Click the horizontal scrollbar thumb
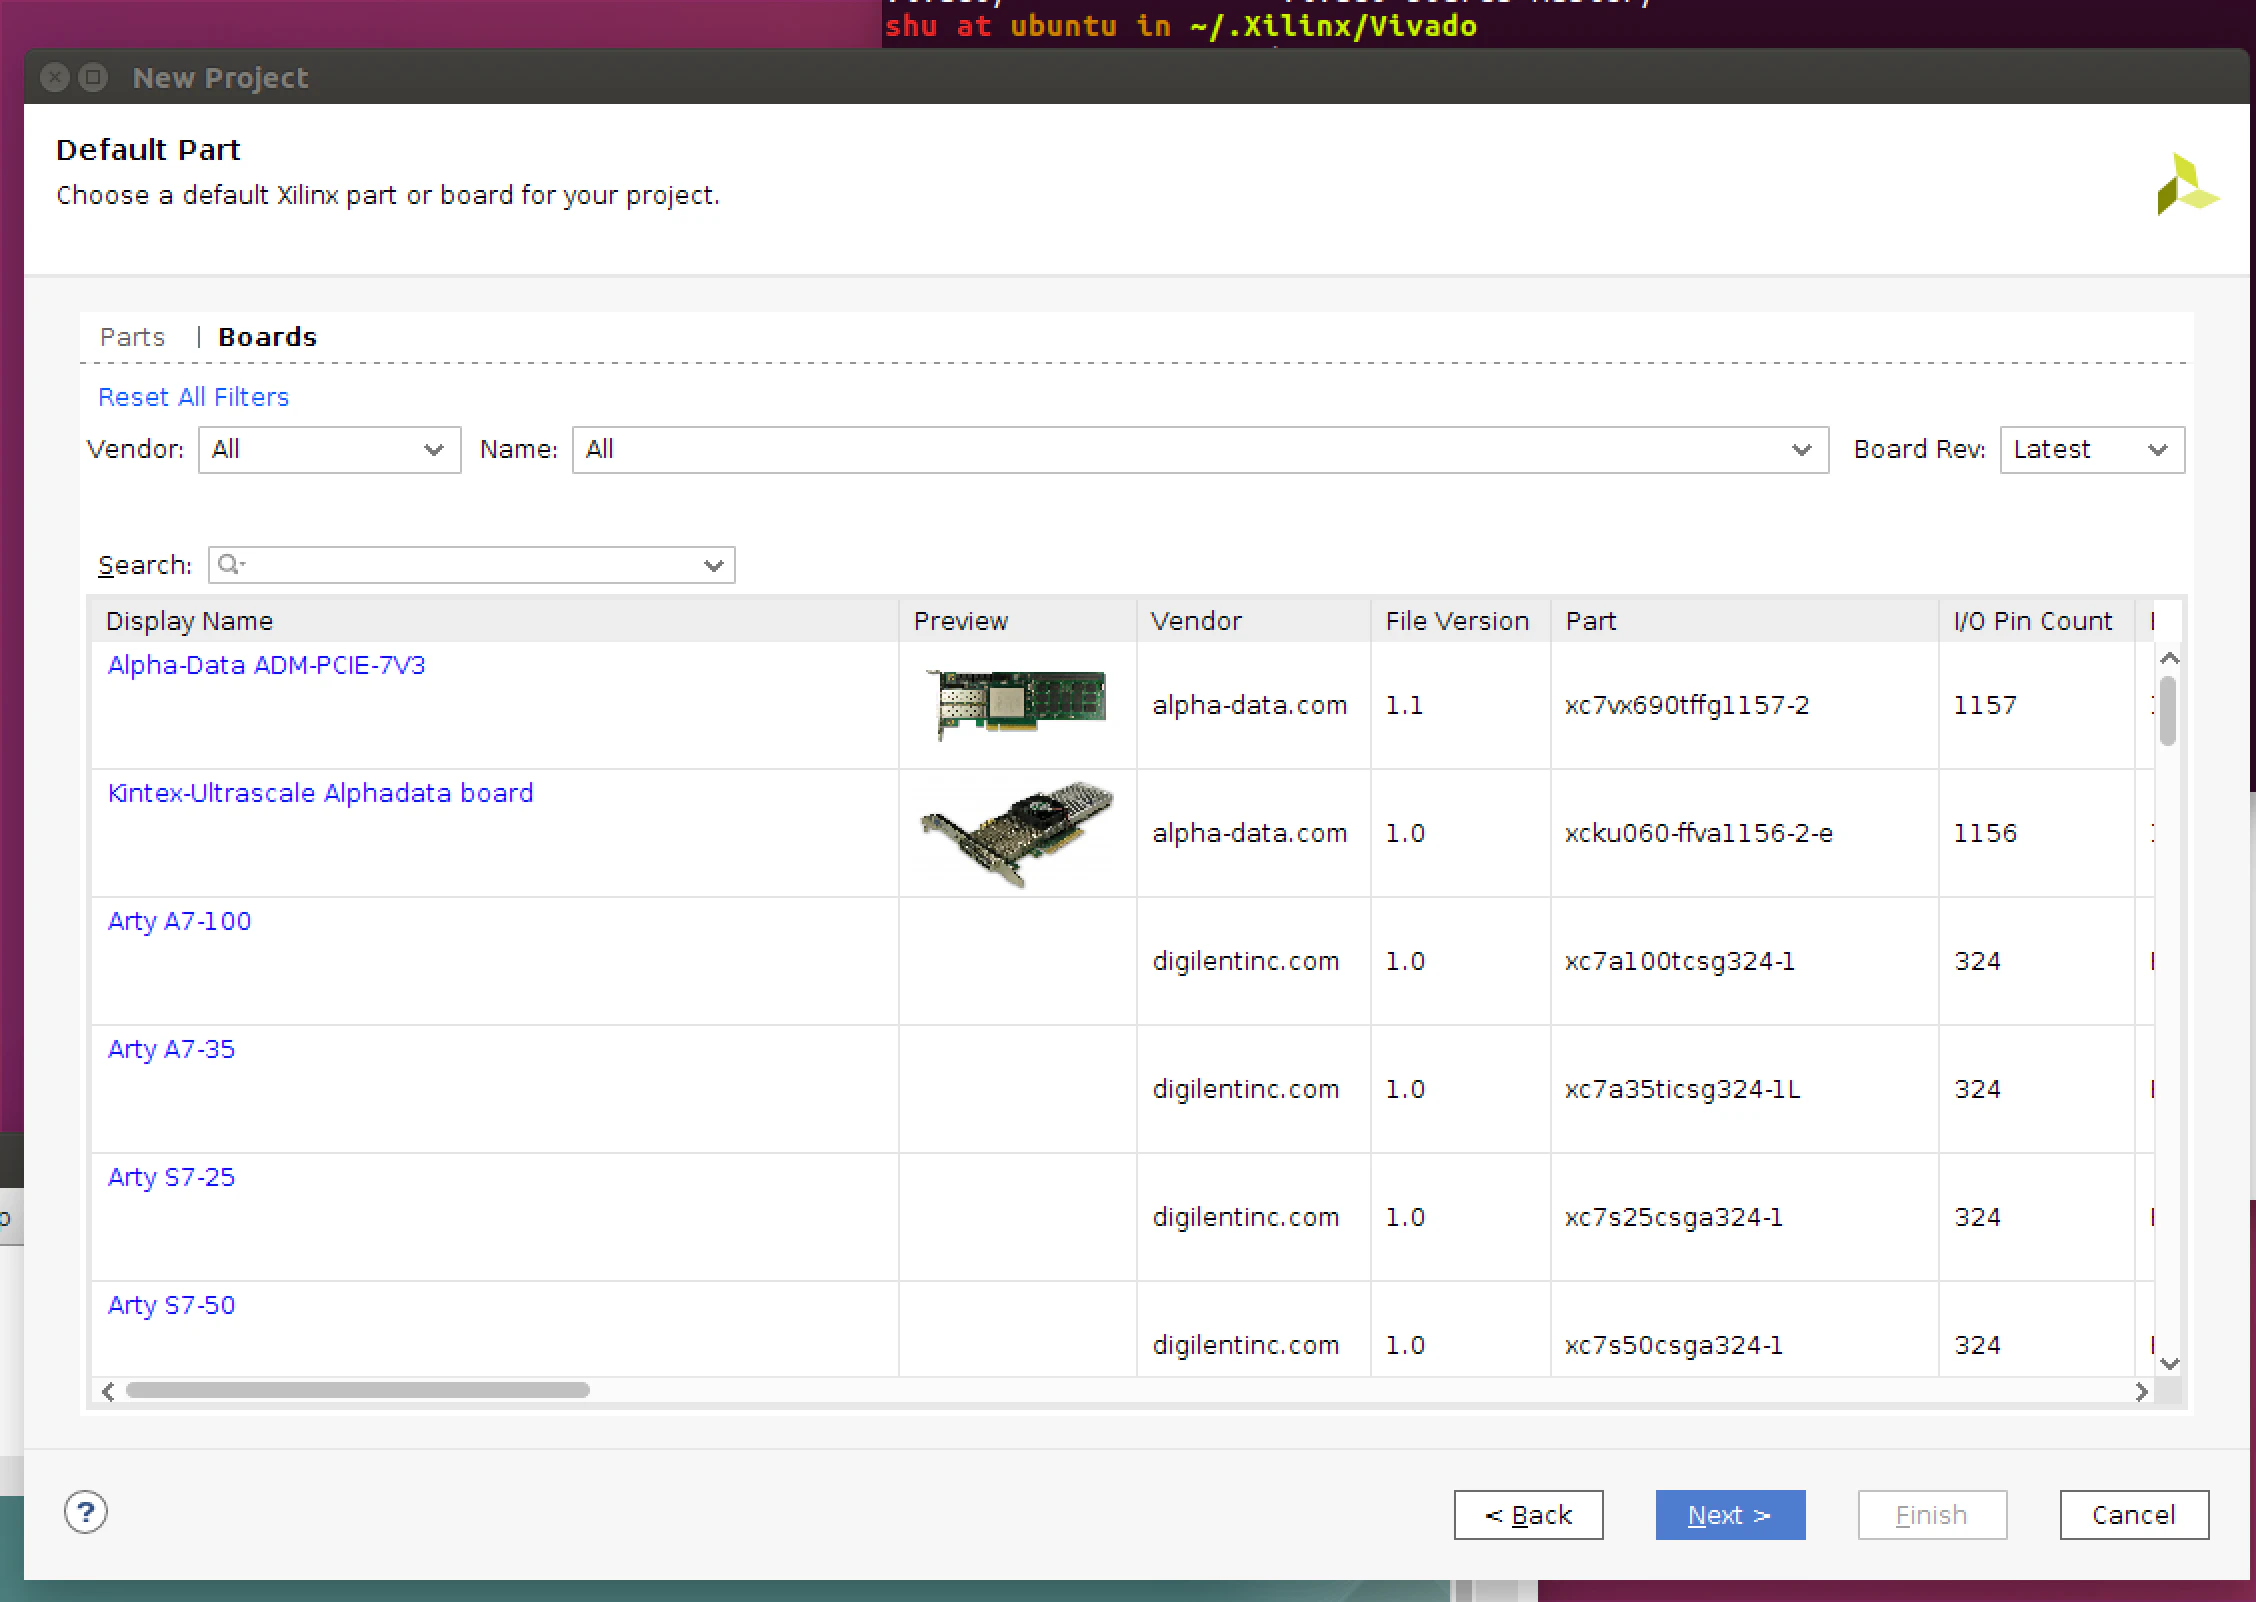The height and width of the screenshot is (1602, 2256). tap(357, 1390)
